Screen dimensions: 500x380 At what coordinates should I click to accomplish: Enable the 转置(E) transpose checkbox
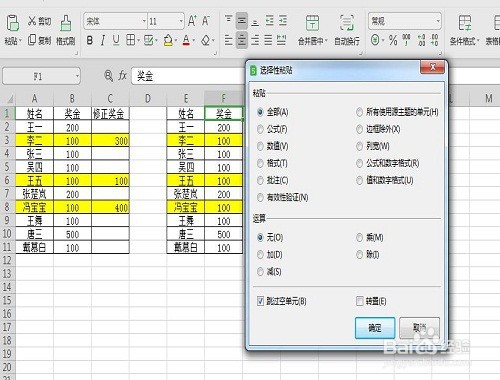point(360,301)
